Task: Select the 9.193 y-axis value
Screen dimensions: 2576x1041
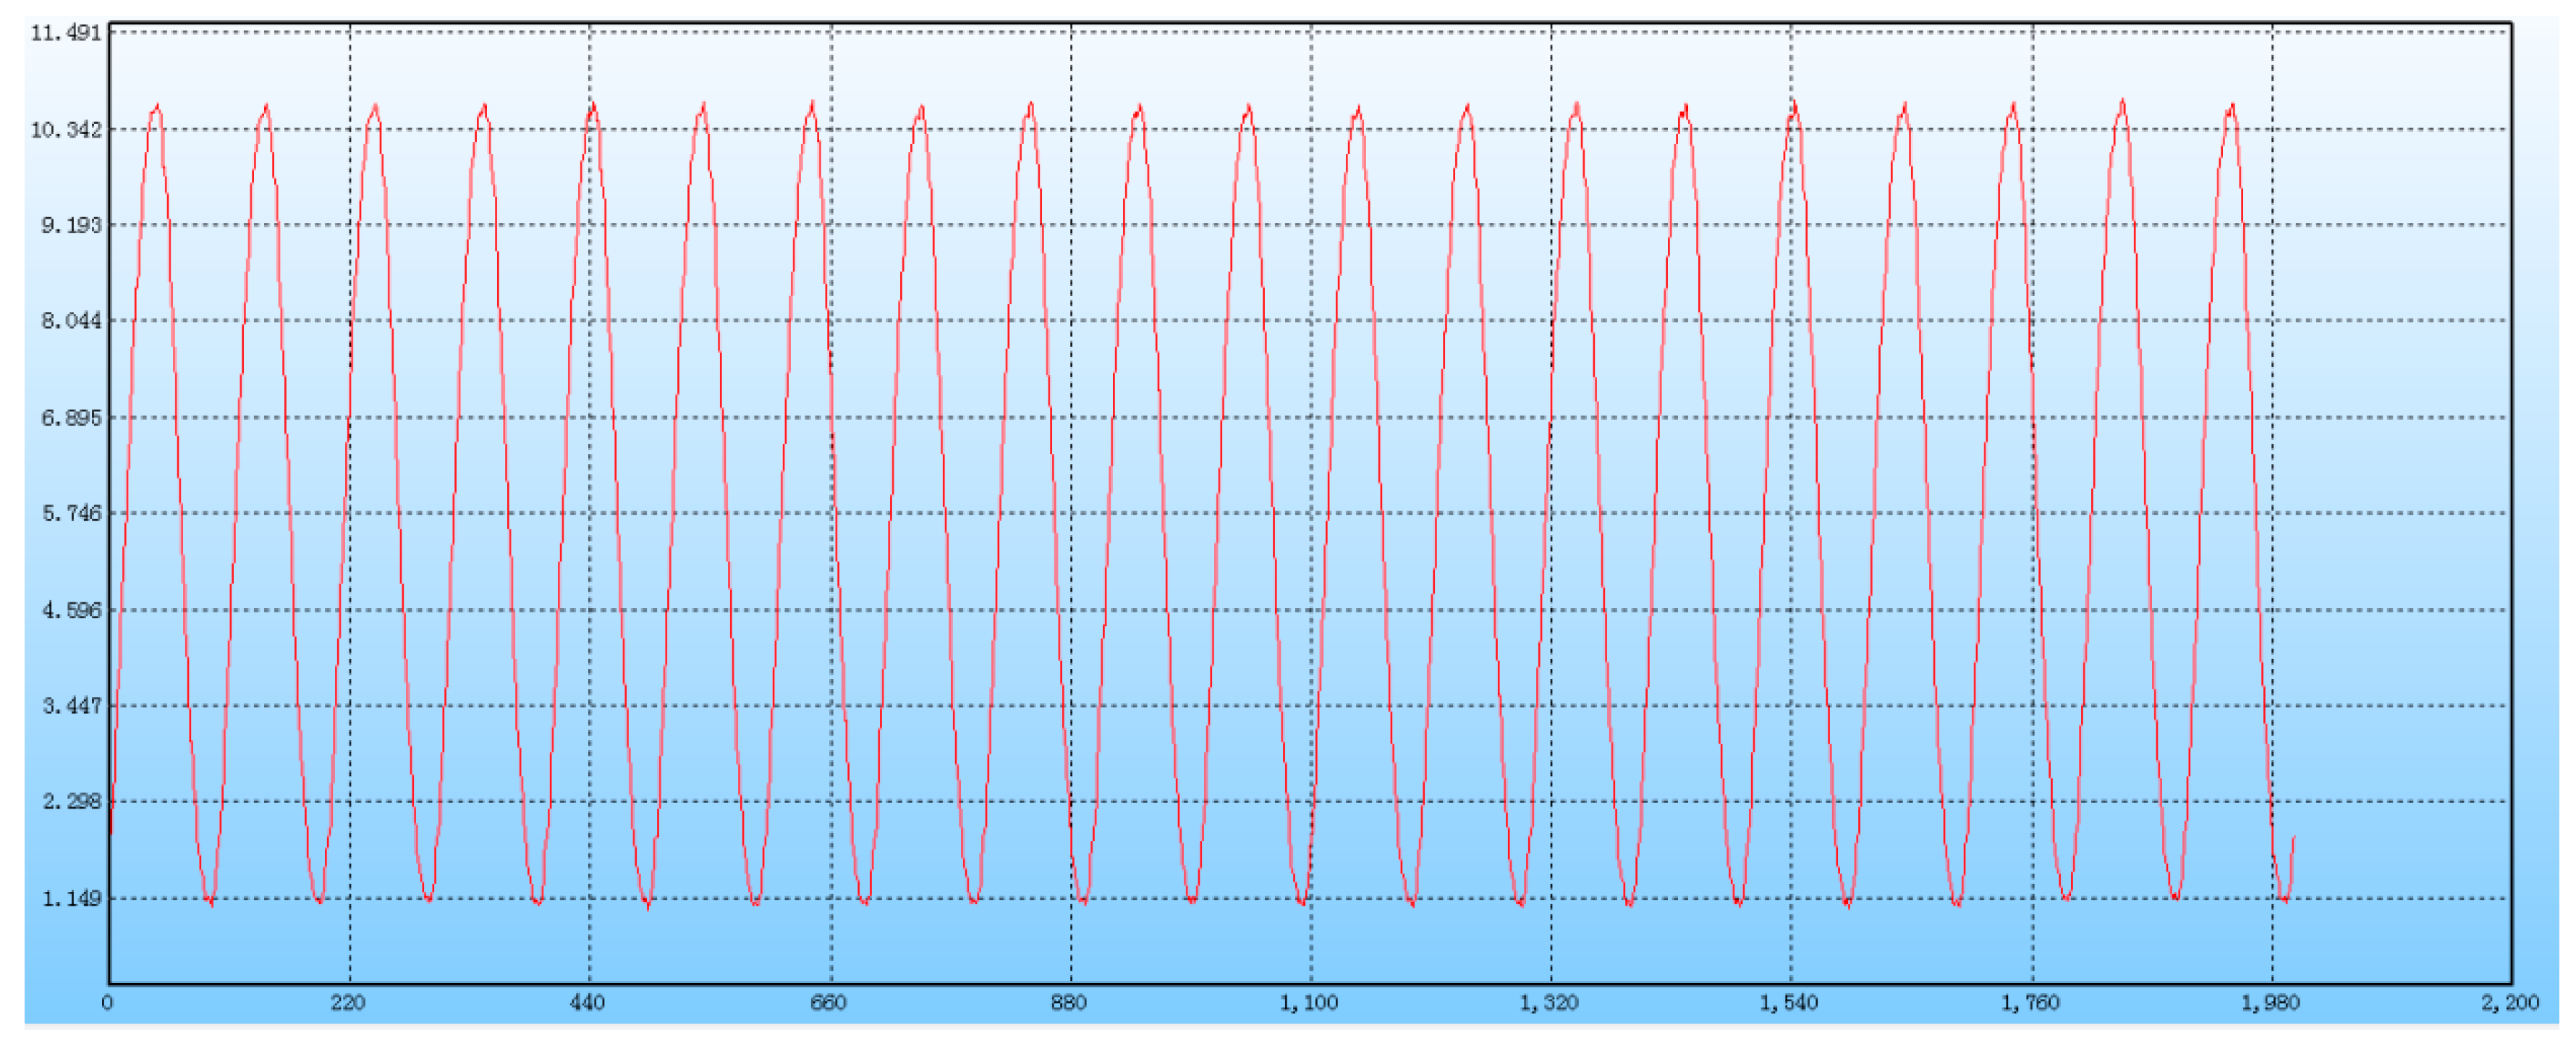Action: pyautogui.click(x=71, y=225)
